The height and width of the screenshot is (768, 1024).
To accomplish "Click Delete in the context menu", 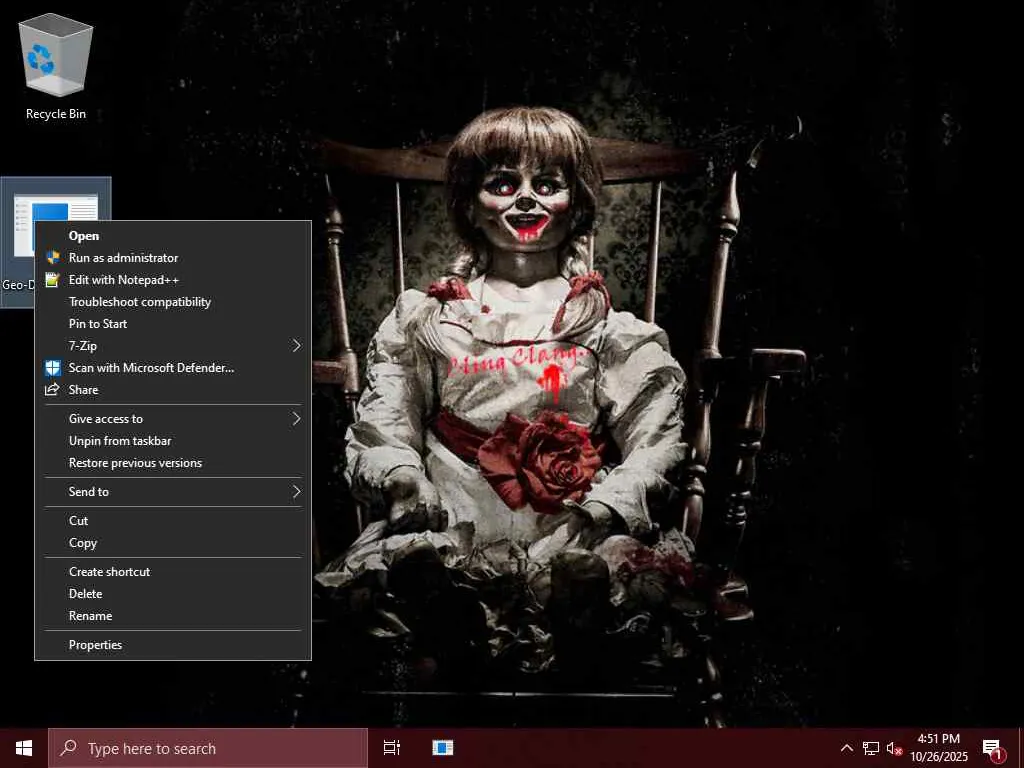I will click(173, 594).
